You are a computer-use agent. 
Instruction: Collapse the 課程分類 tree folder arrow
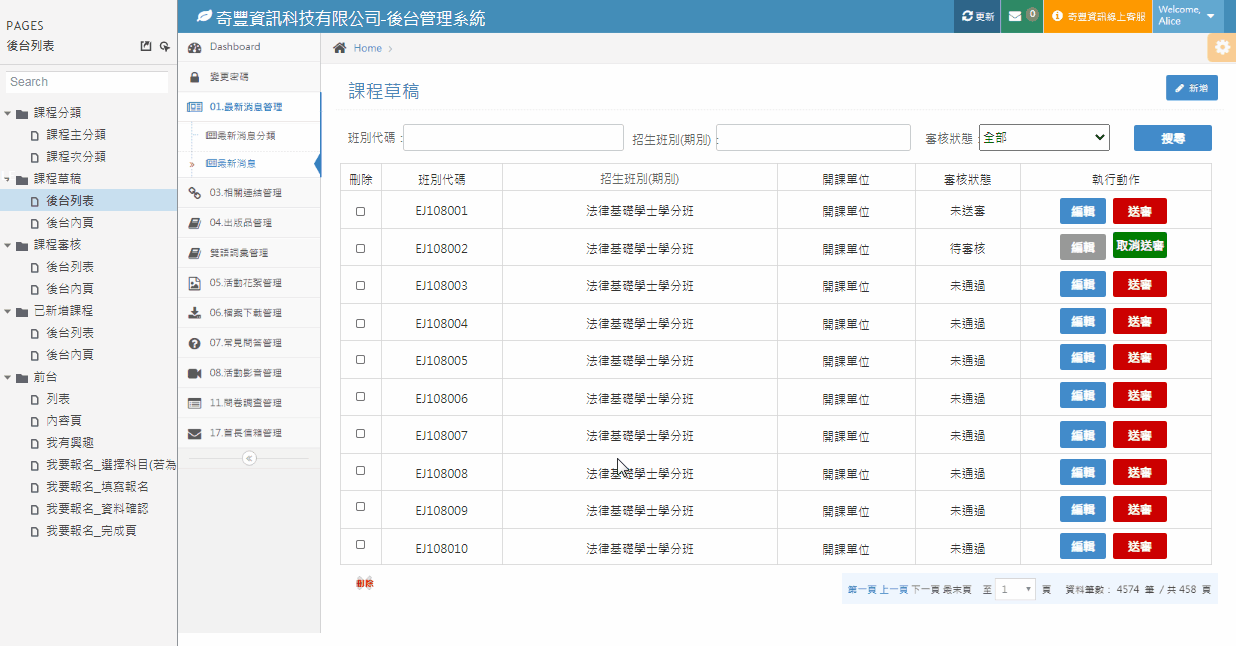pos(8,113)
